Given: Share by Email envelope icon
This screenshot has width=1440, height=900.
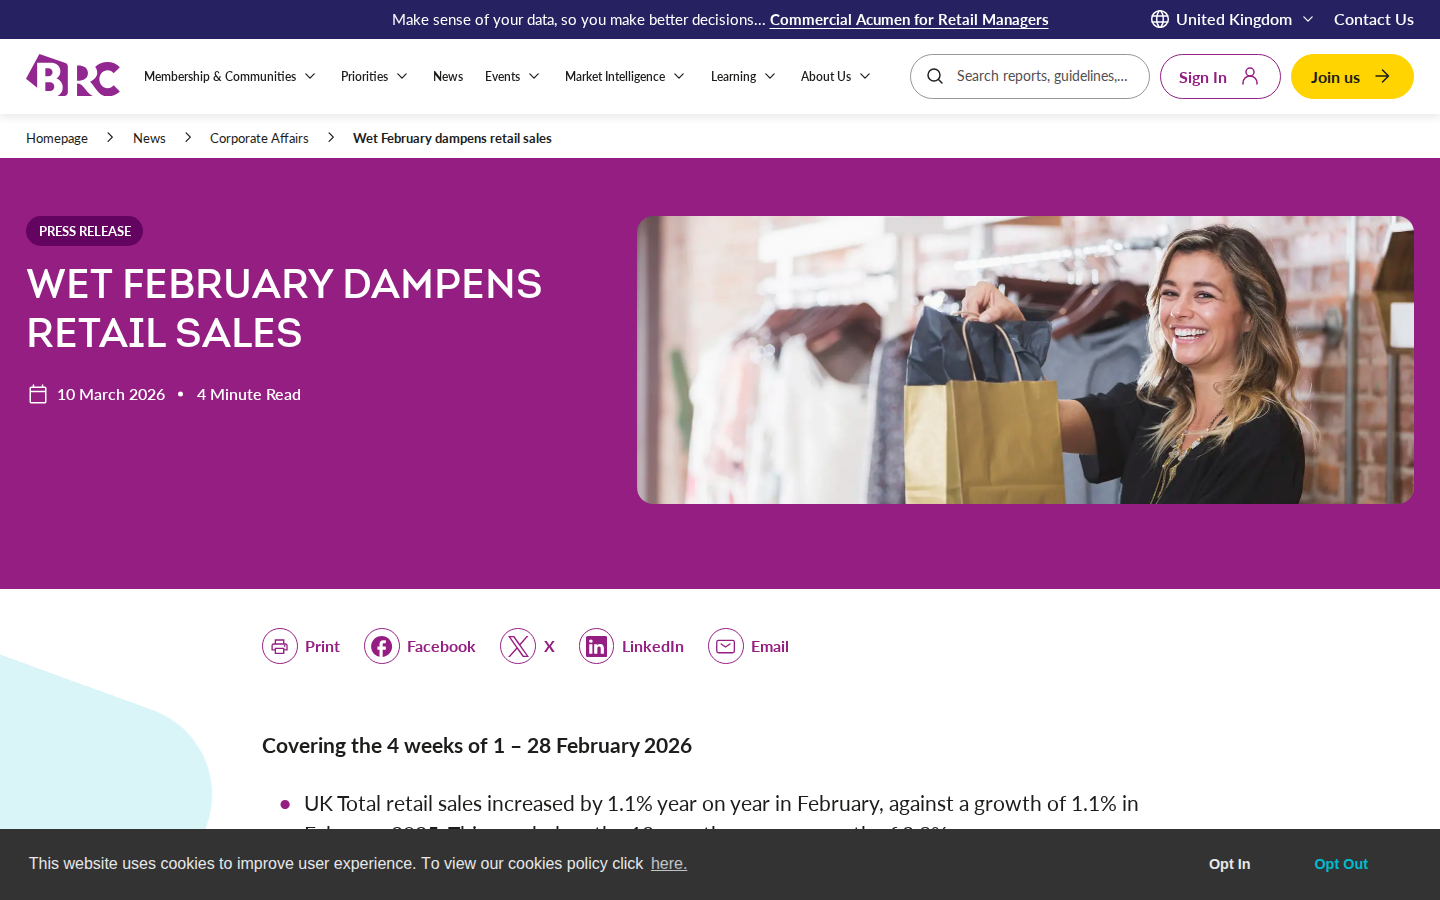Looking at the screenshot, I should click(x=726, y=646).
